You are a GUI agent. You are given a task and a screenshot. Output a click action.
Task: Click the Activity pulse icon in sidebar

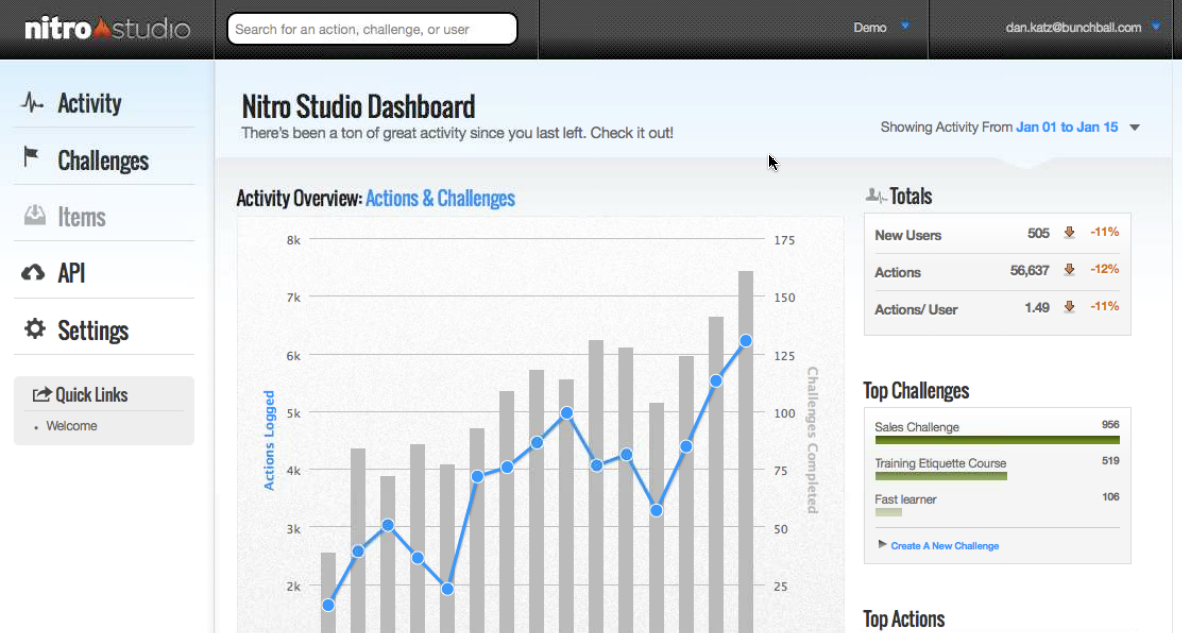(33, 103)
